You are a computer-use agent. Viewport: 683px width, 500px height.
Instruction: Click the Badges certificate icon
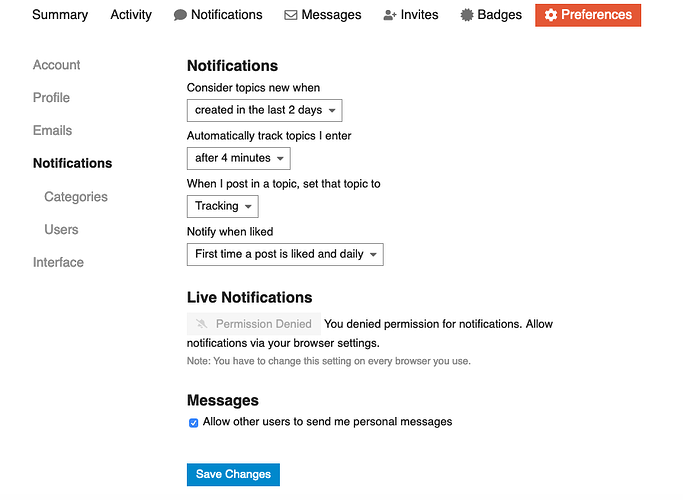pyautogui.click(x=467, y=15)
